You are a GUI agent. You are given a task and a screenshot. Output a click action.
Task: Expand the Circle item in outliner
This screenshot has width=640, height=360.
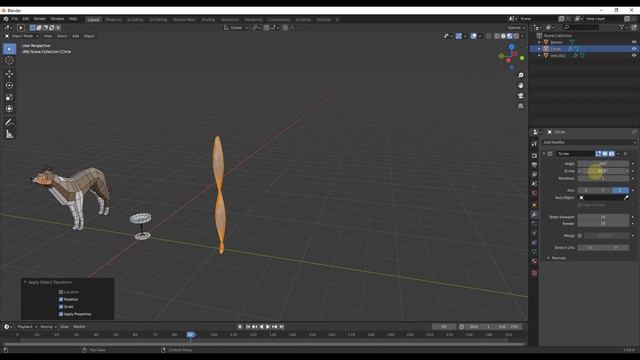click(x=539, y=49)
